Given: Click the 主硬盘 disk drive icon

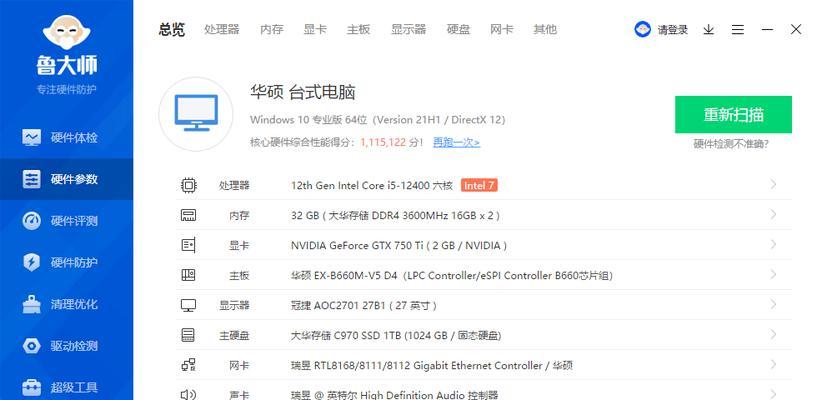Looking at the screenshot, I should [188, 335].
